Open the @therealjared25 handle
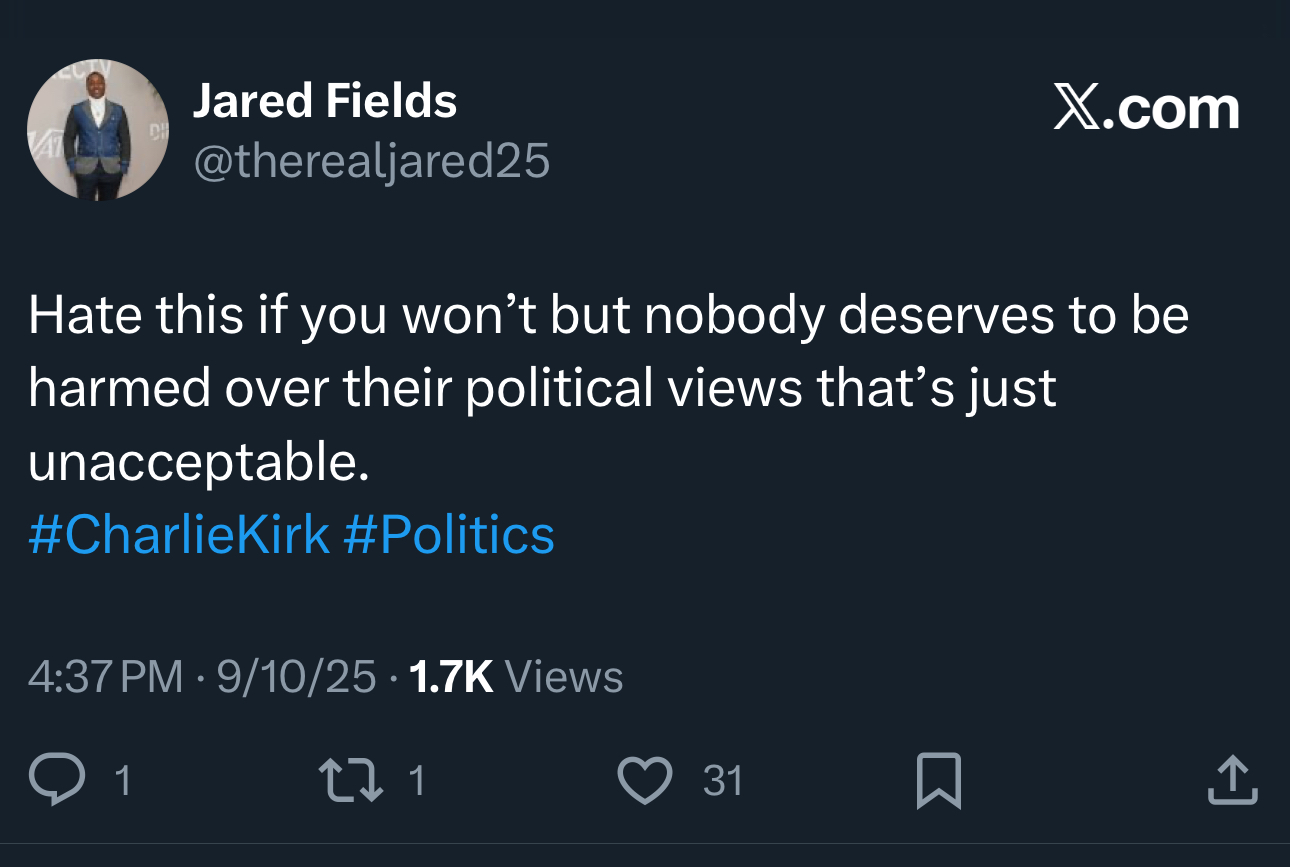1290x867 pixels. (x=371, y=161)
